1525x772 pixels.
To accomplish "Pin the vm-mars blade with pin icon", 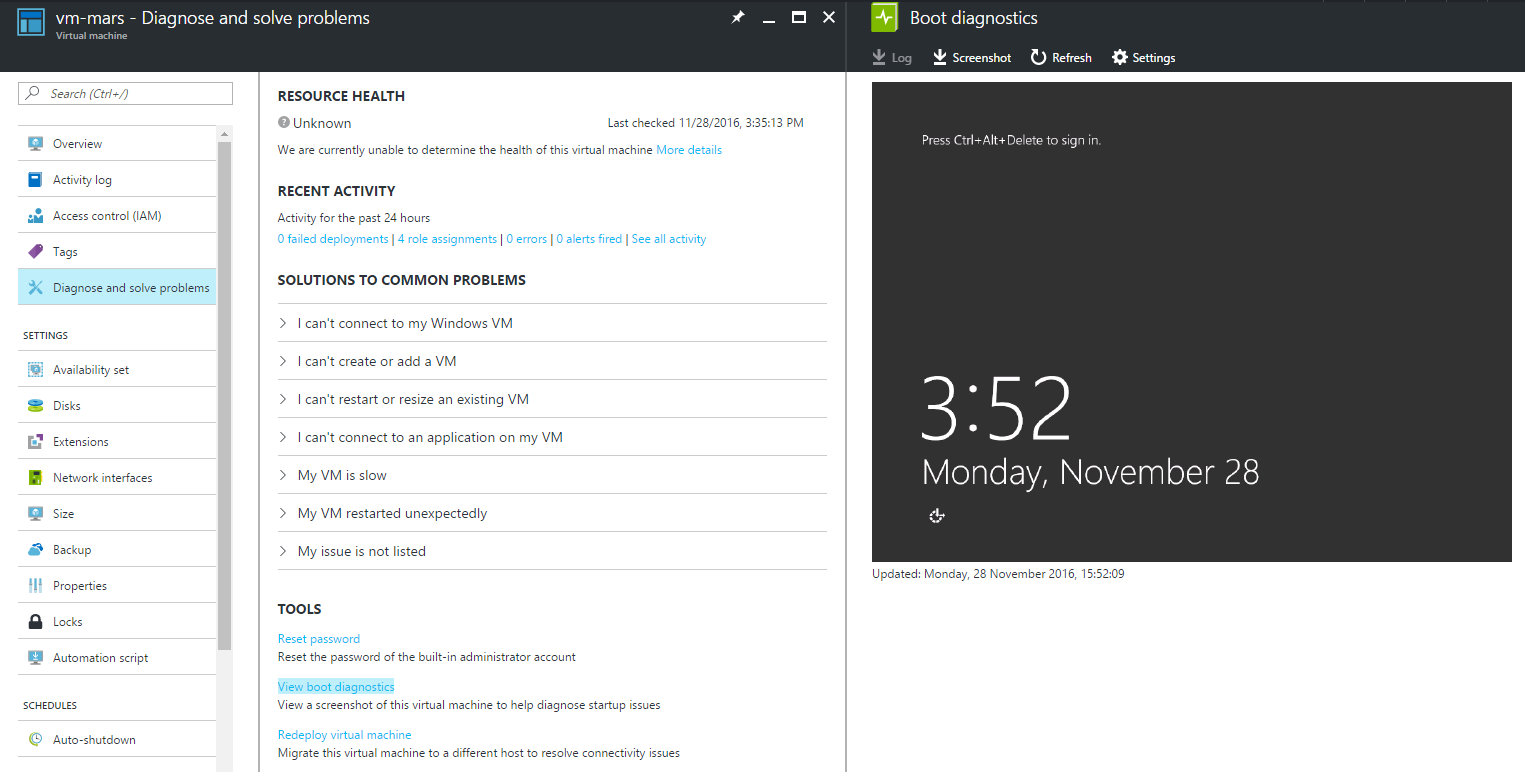I will 738,17.
